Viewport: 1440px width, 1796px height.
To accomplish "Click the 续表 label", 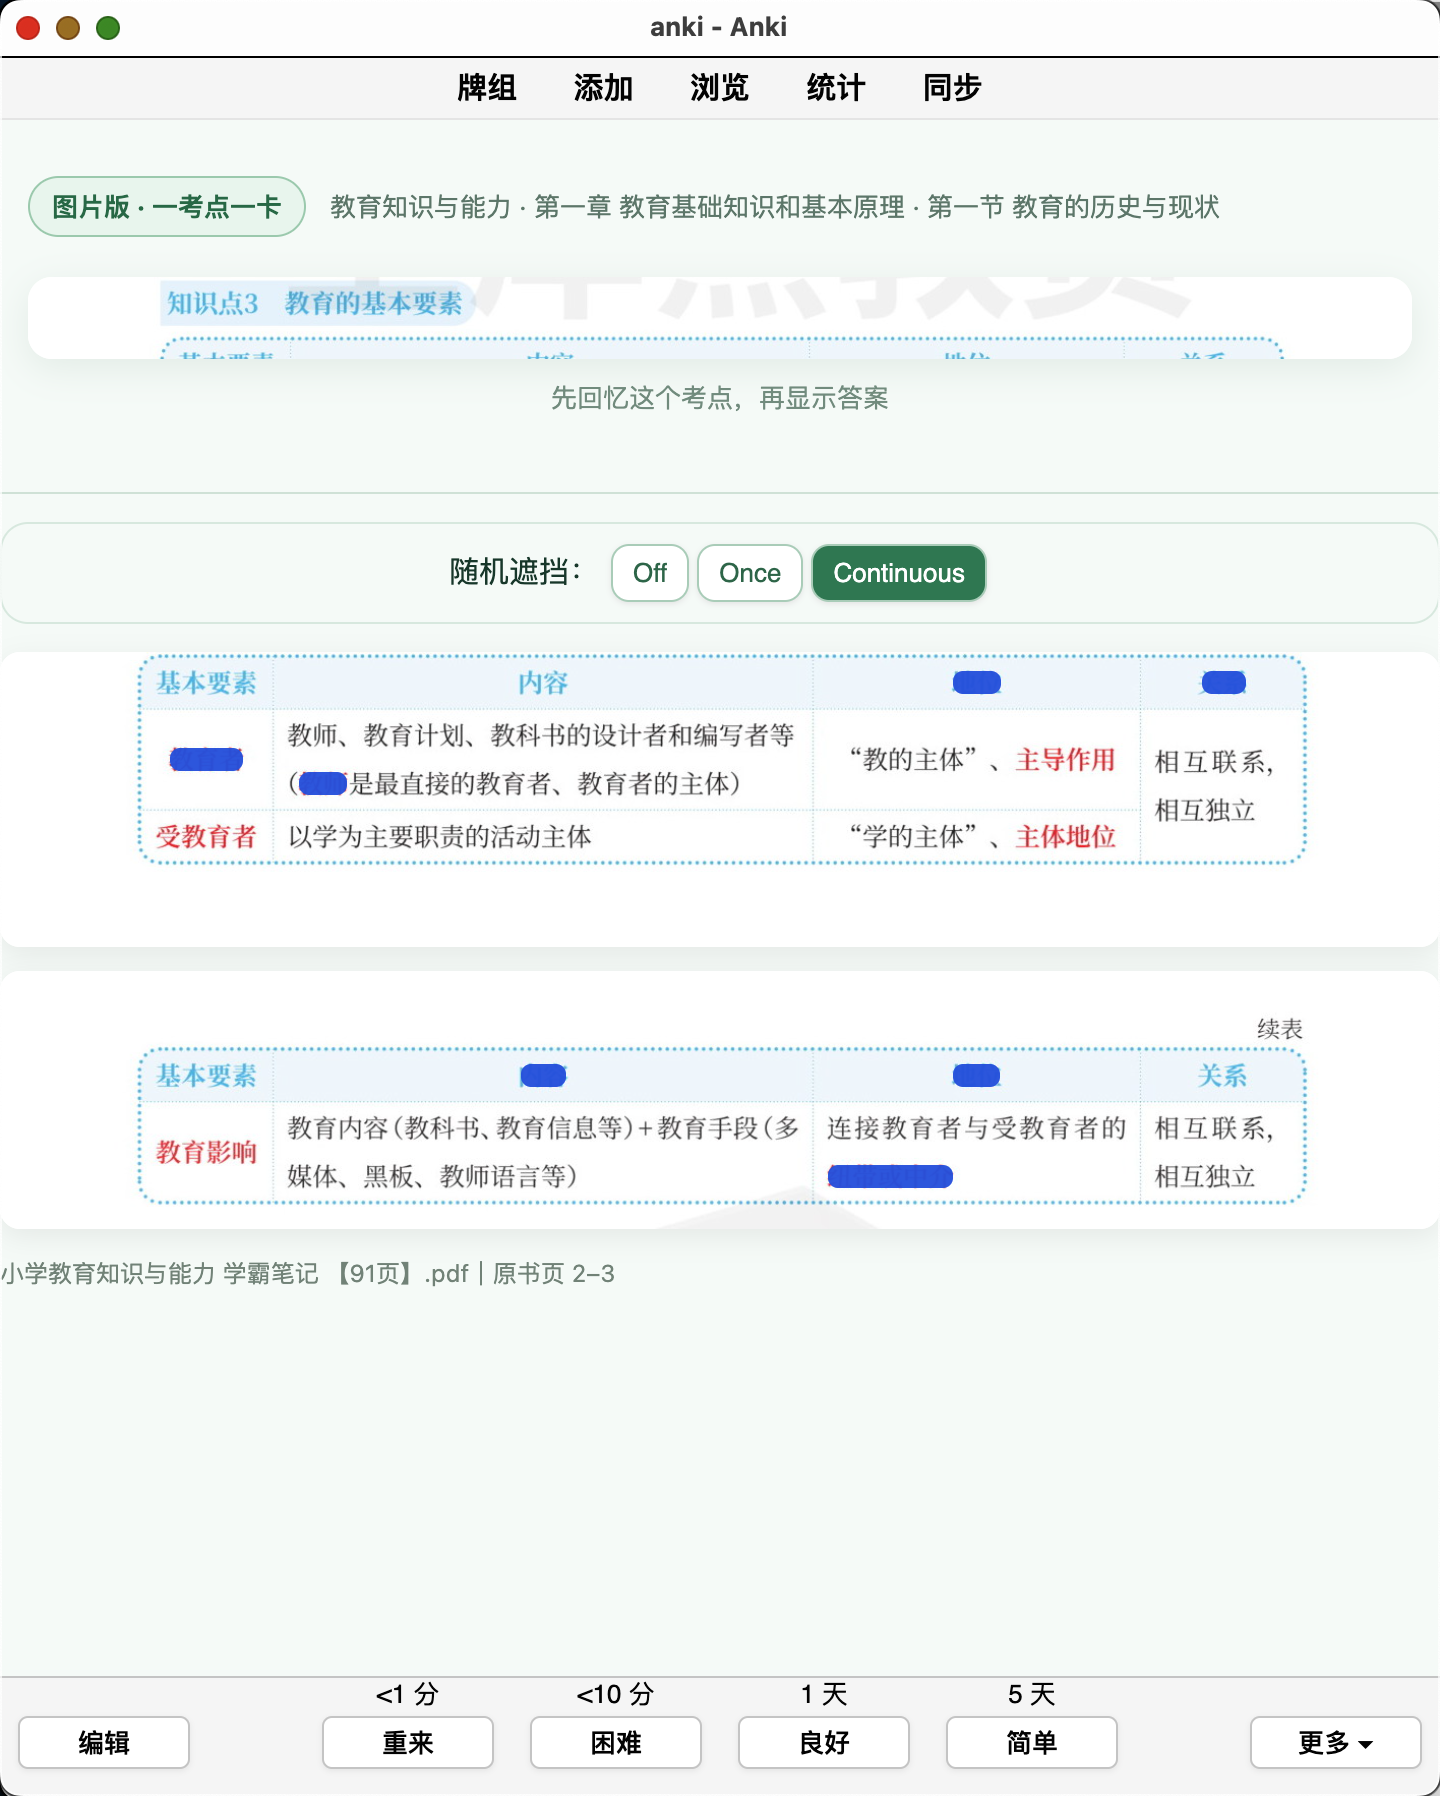I will (x=1280, y=1029).
